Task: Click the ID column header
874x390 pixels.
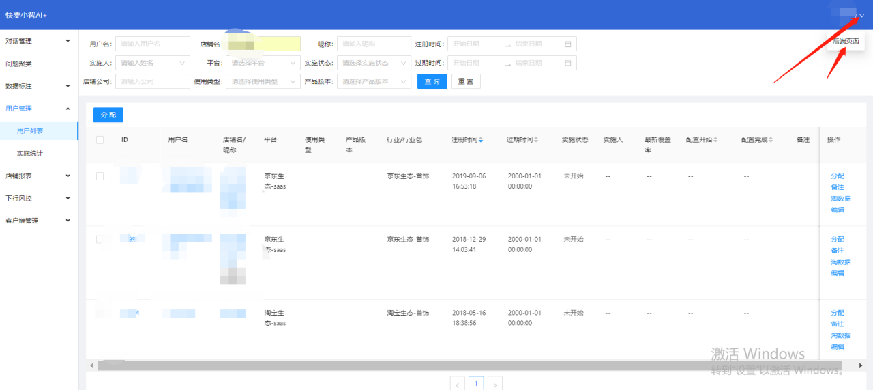Action: pyautogui.click(x=125, y=140)
